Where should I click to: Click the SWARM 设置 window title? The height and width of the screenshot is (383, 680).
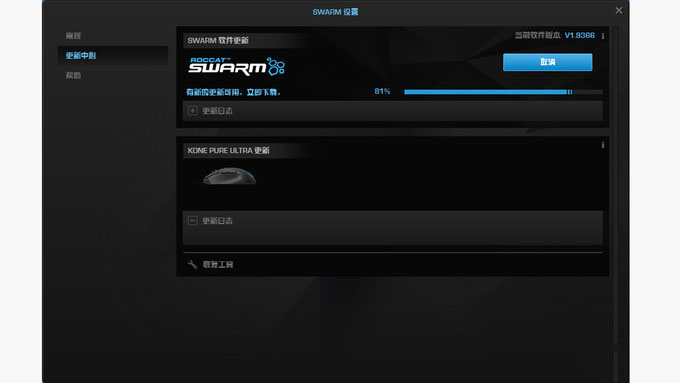(335, 12)
